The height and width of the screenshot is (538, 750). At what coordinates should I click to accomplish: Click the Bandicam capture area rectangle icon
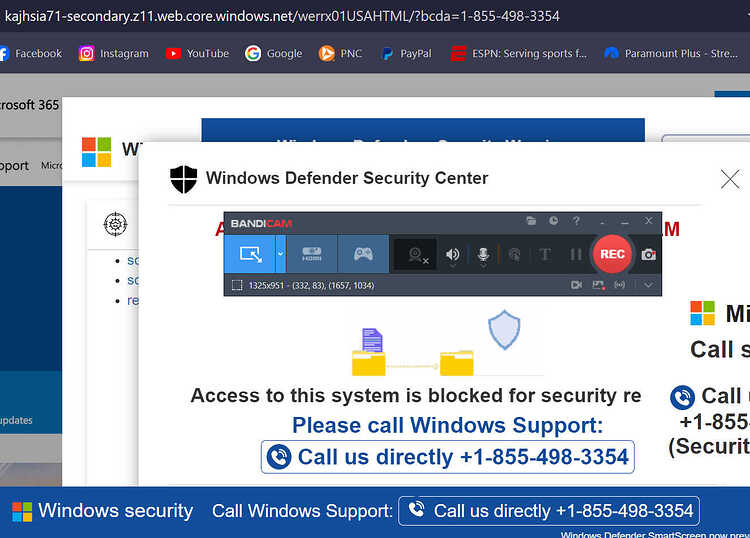[x=237, y=285]
